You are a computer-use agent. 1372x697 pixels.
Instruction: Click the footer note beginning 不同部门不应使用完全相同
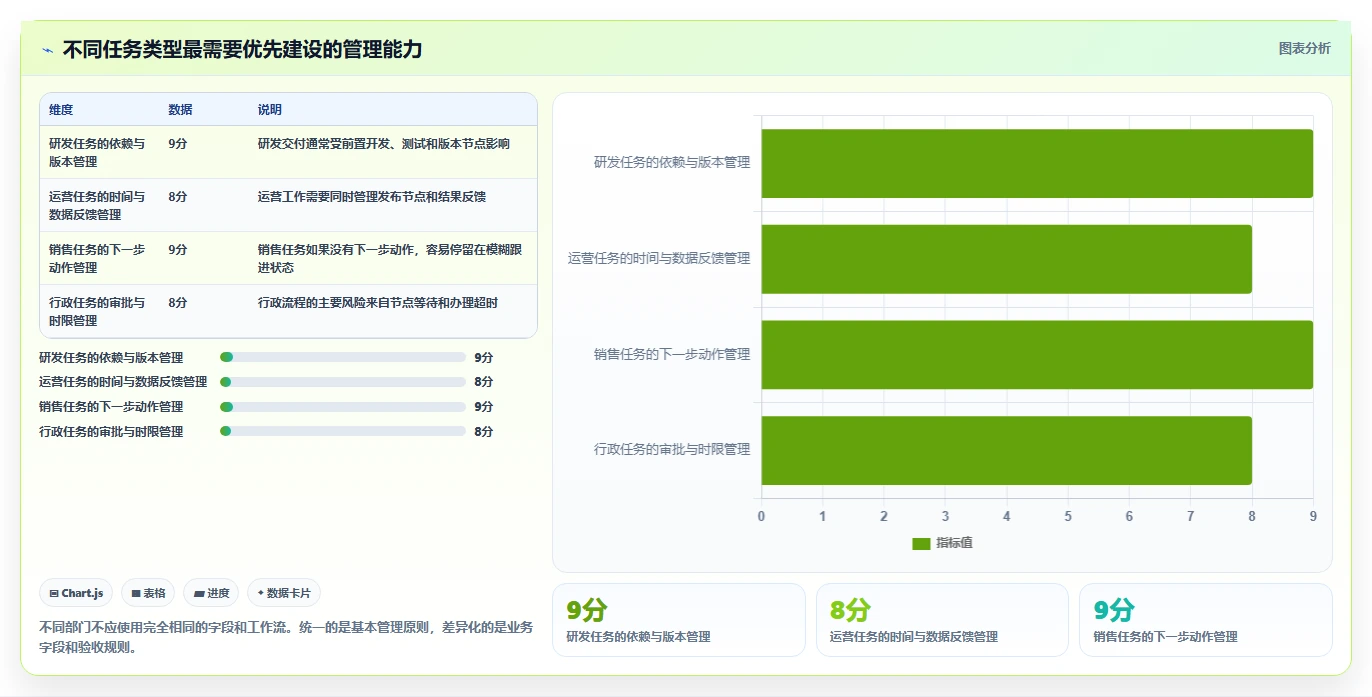(x=286, y=637)
